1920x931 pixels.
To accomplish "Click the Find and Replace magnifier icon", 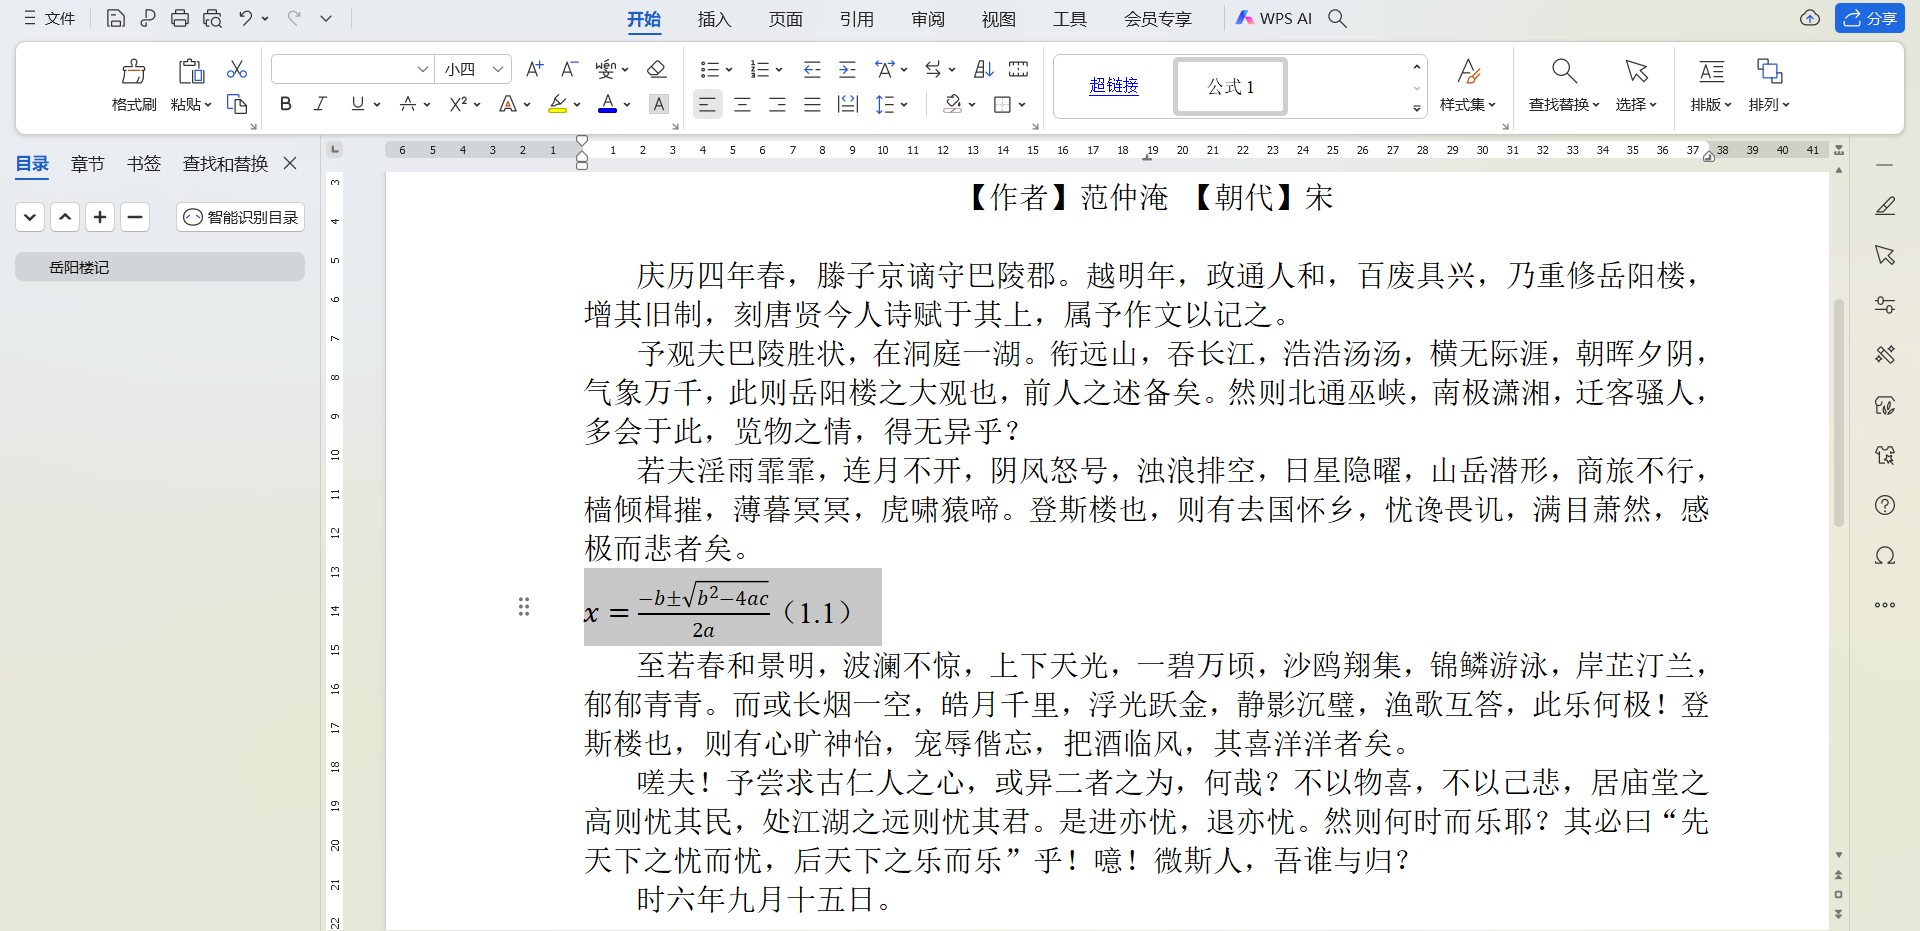I will pos(1564,71).
